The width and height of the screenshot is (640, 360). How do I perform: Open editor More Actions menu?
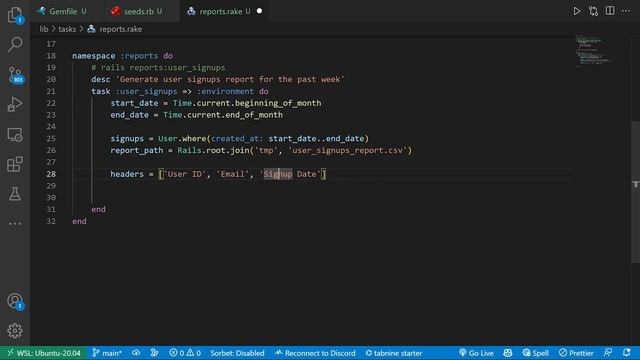[626, 11]
